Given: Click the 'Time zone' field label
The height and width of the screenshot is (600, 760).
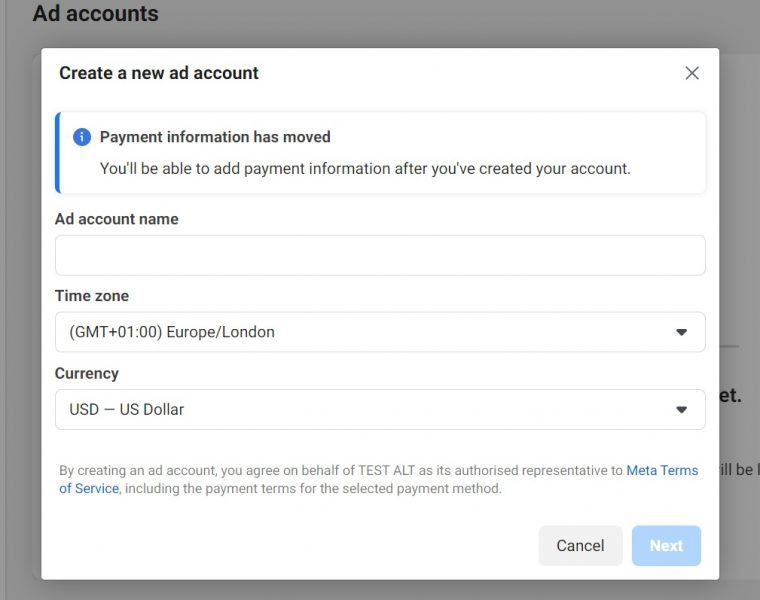Looking at the screenshot, I should [92, 296].
